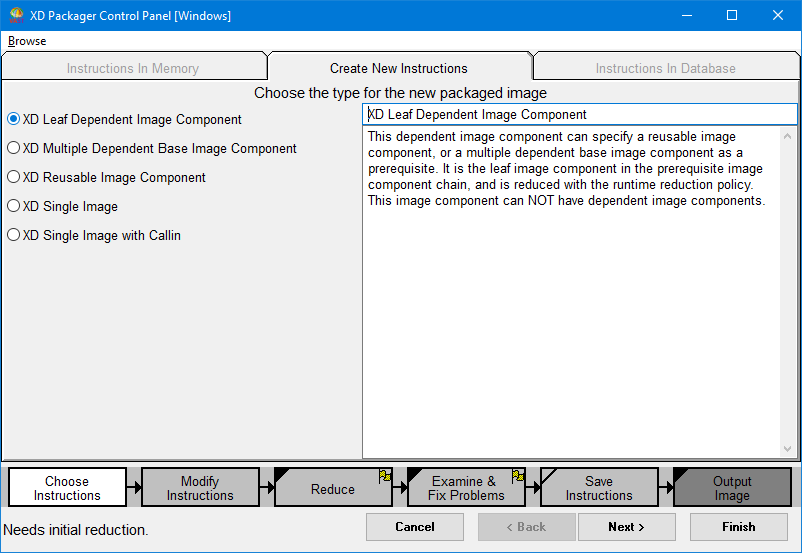The height and width of the screenshot is (553, 802).
Task: Switch to the Create New Instructions tab
Action: [399, 68]
